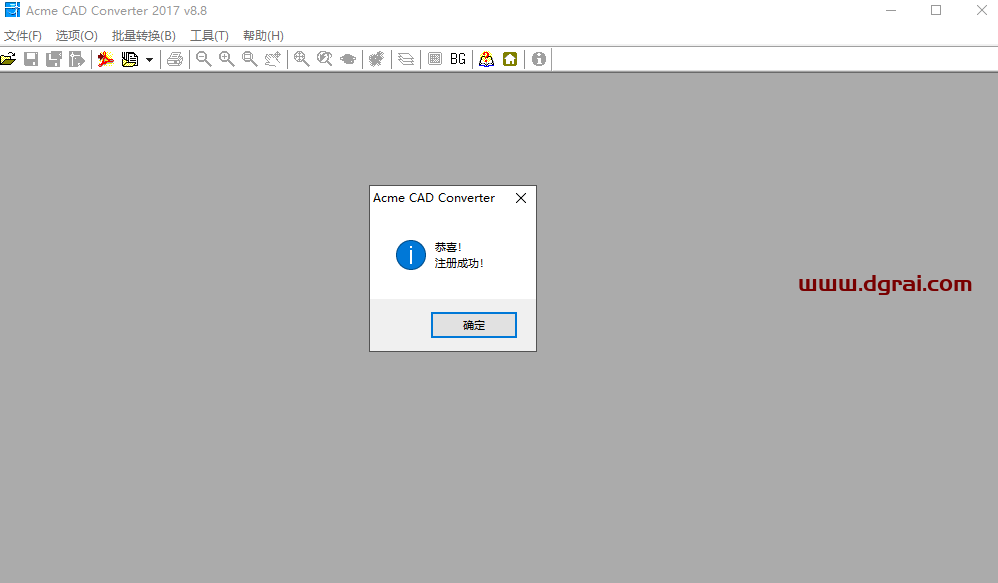Open the batch convert files icon

point(130,59)
